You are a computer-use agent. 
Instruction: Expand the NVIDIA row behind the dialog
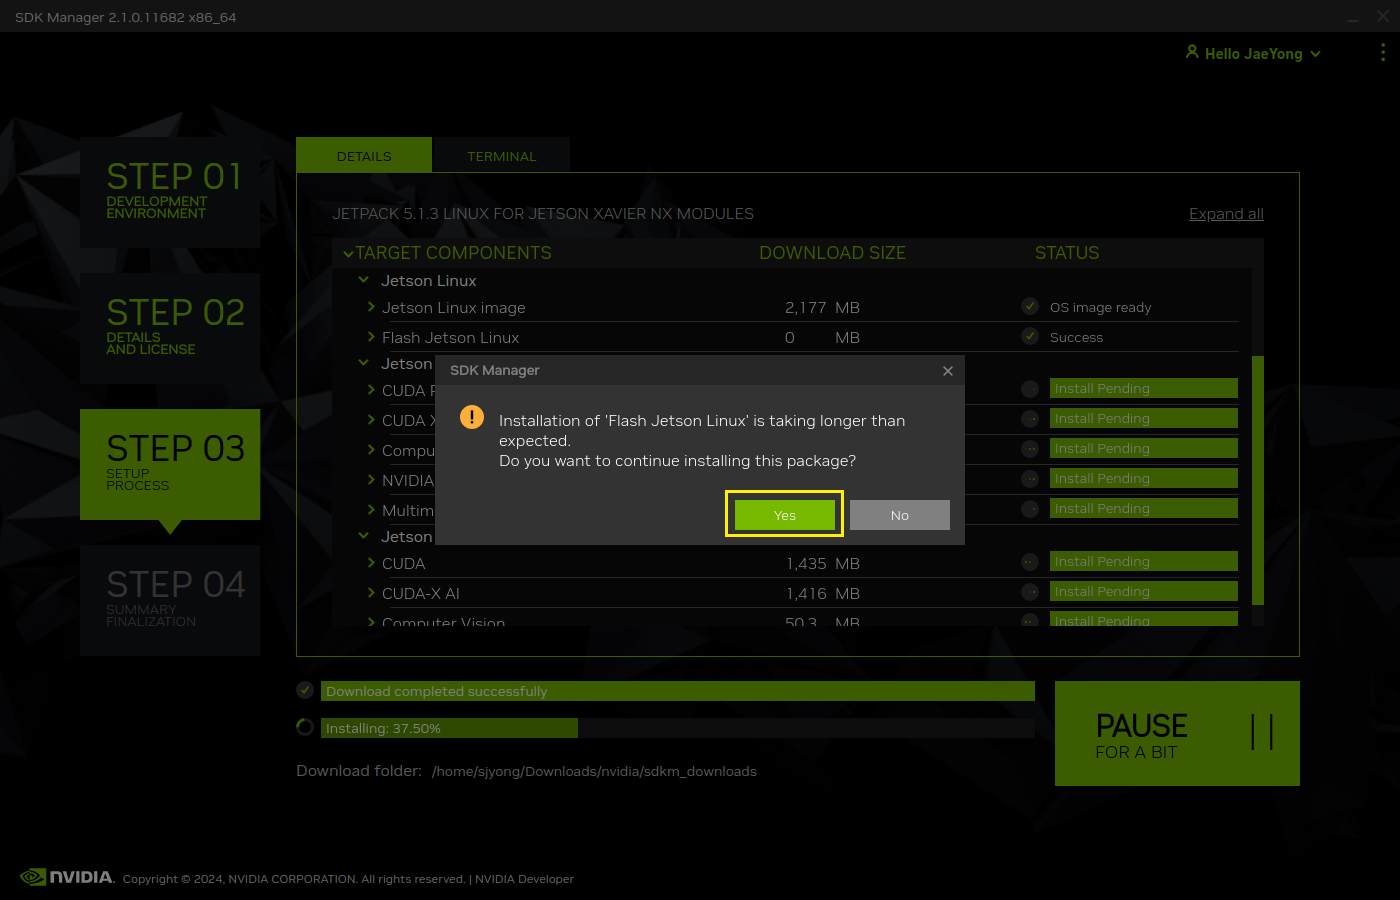[x=371, y=480]
